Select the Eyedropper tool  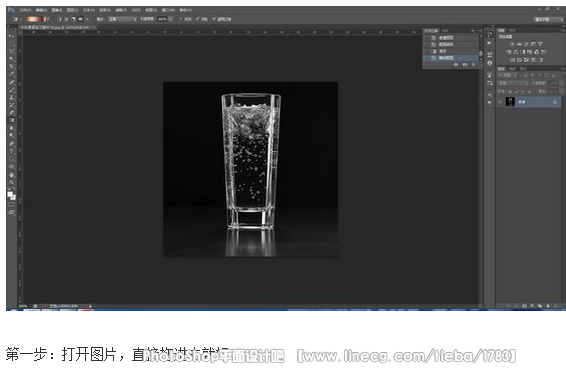[x=11, y=74]
